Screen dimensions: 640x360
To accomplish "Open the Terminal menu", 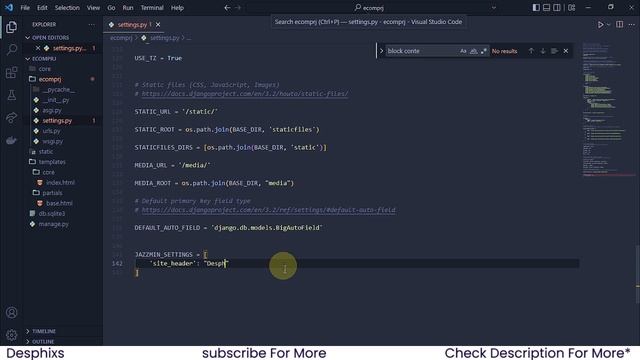I will coord(152,8).
